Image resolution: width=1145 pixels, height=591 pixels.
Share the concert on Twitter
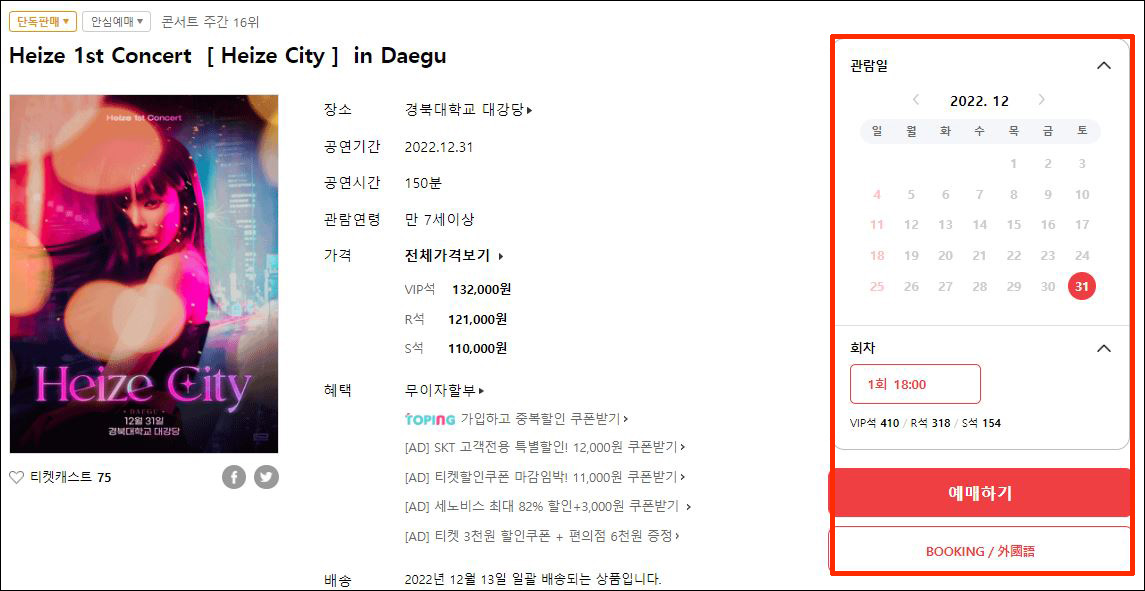267,478
